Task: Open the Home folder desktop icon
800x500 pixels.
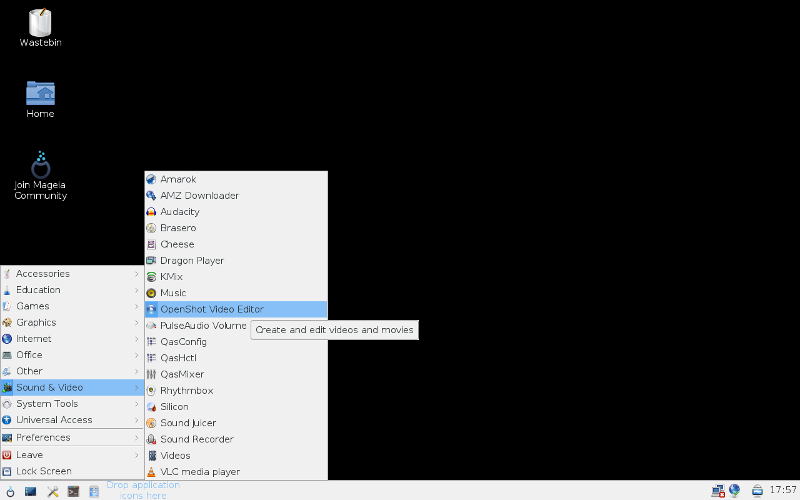Action: pos(40,99)
